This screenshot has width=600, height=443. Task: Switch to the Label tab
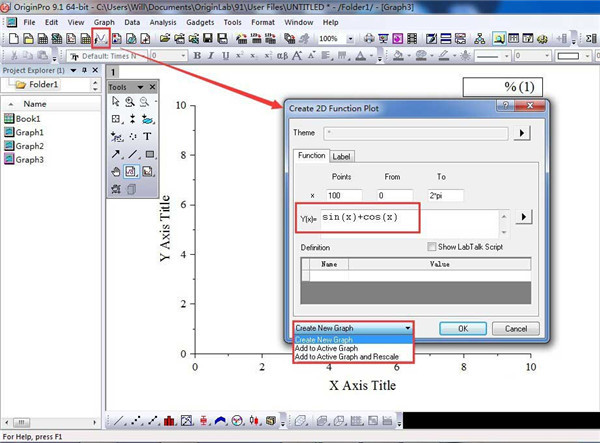341,156
